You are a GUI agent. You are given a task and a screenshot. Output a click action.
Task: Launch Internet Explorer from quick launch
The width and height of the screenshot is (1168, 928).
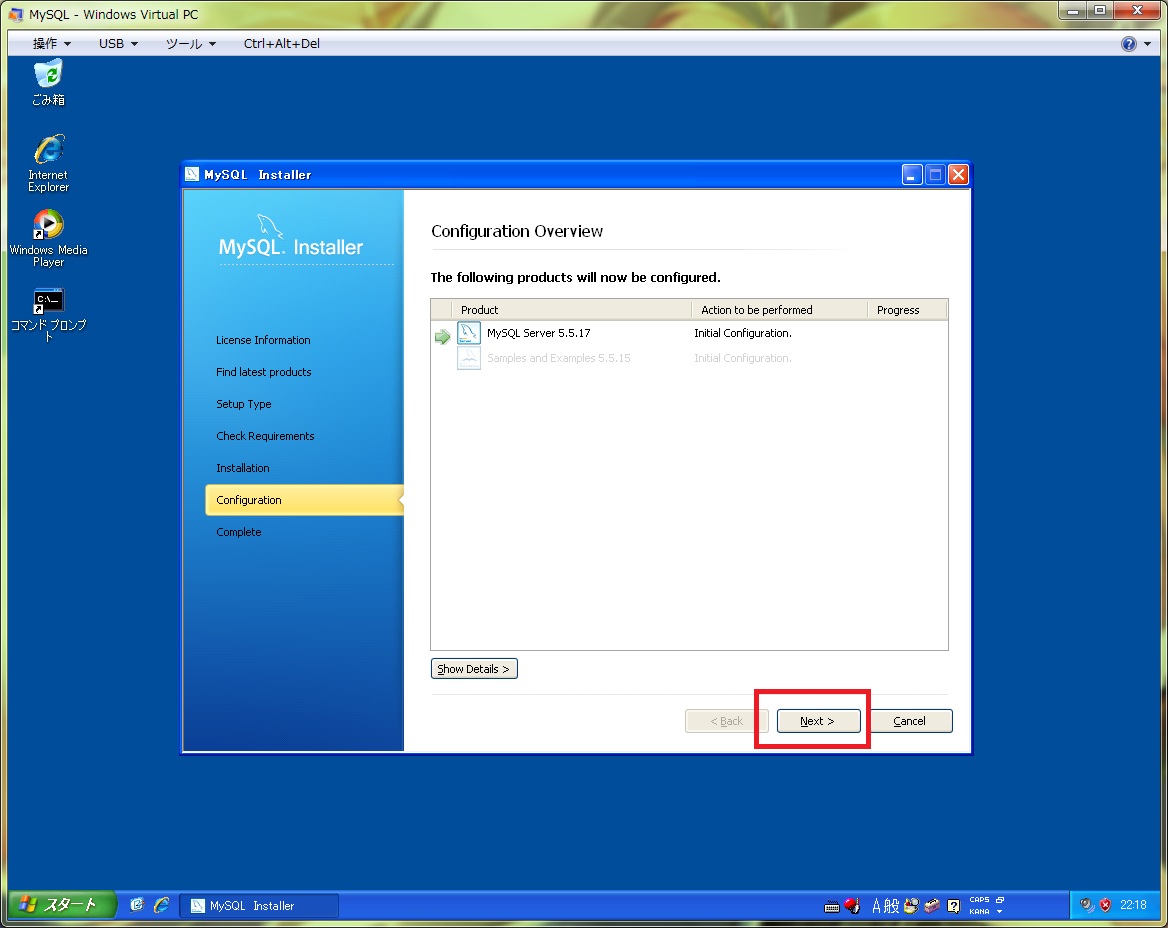point(161,905)
